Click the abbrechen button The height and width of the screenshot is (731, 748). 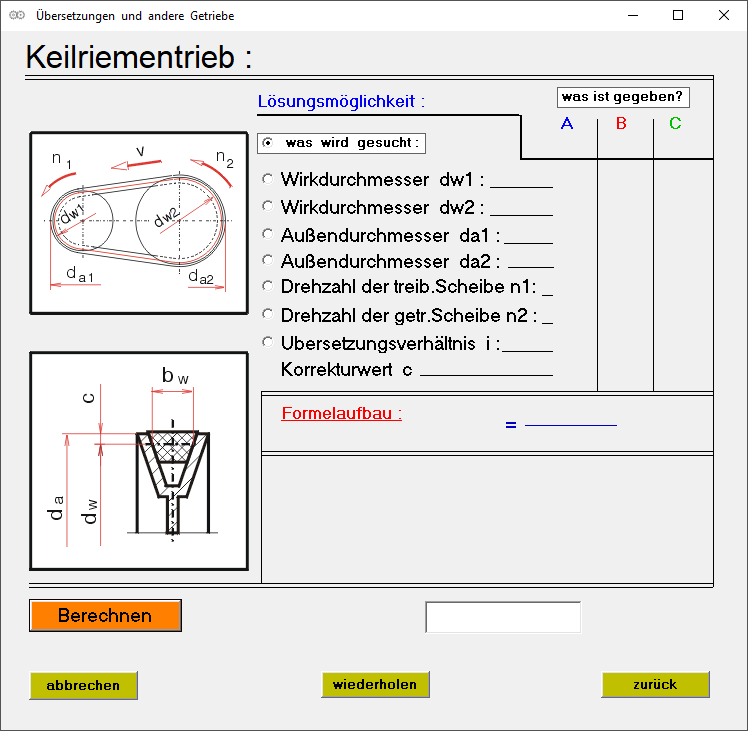point(83,685)
